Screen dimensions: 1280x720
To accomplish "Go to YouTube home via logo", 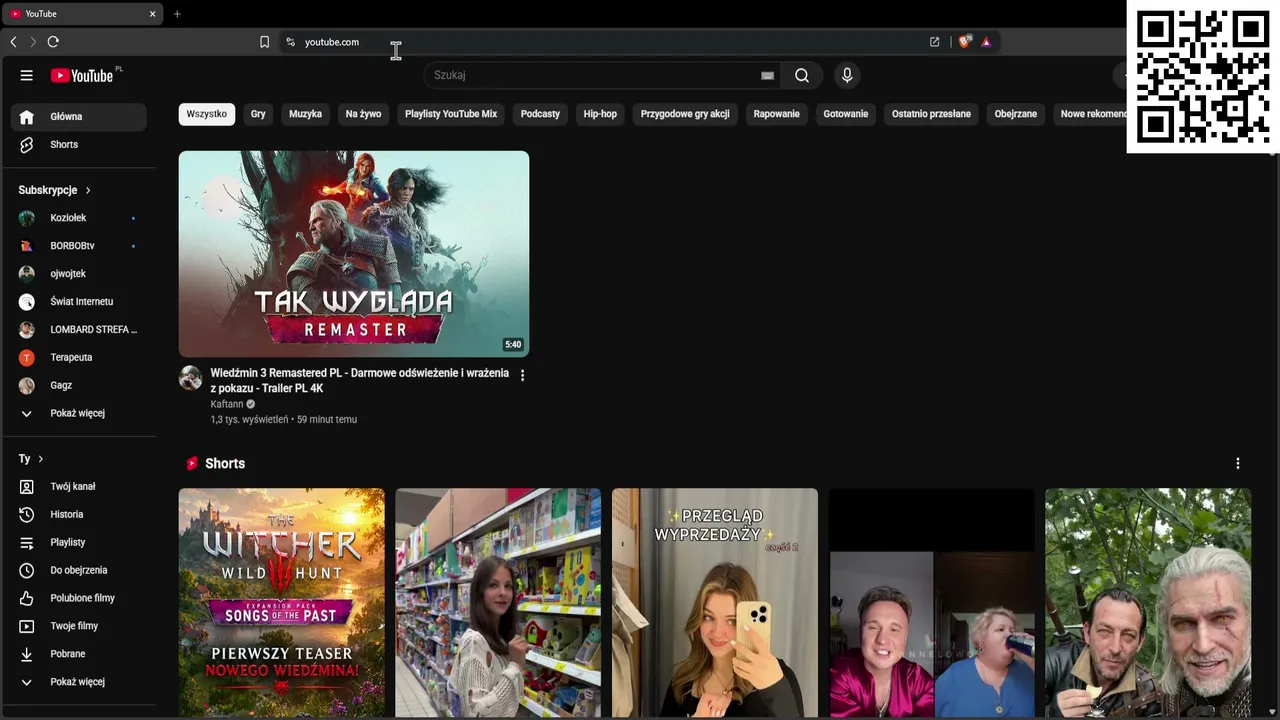I will coord(82,75).
